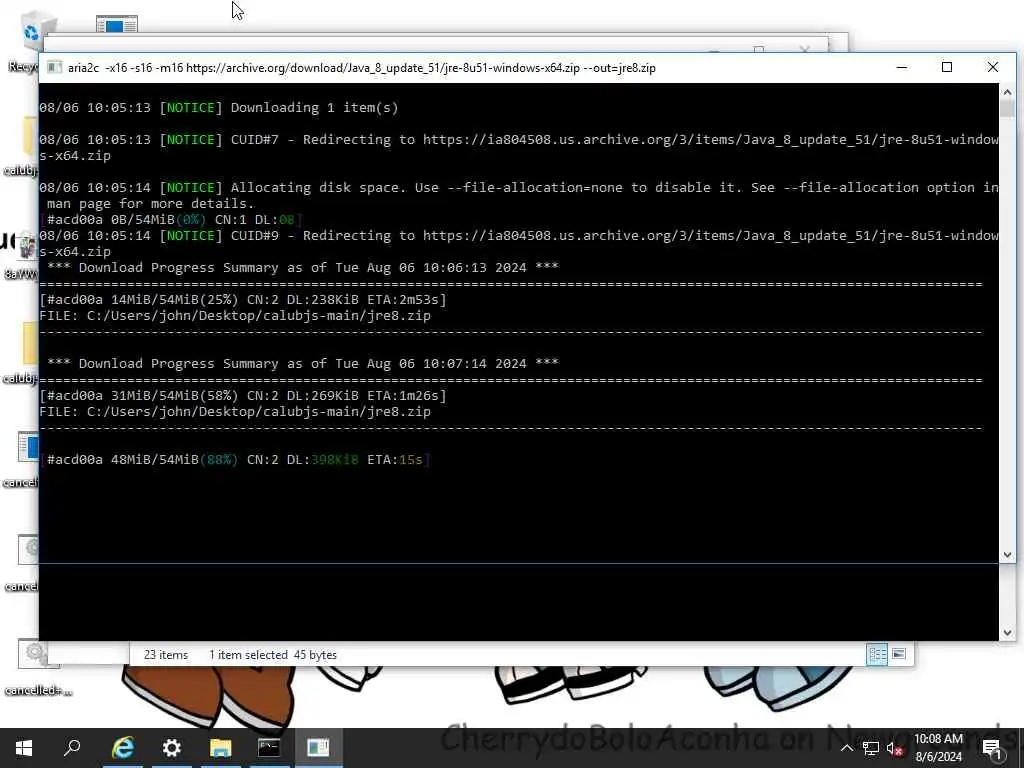
Task: Click the 10:06:13 Download Progress Summary heading
Action: click(302, 268)
